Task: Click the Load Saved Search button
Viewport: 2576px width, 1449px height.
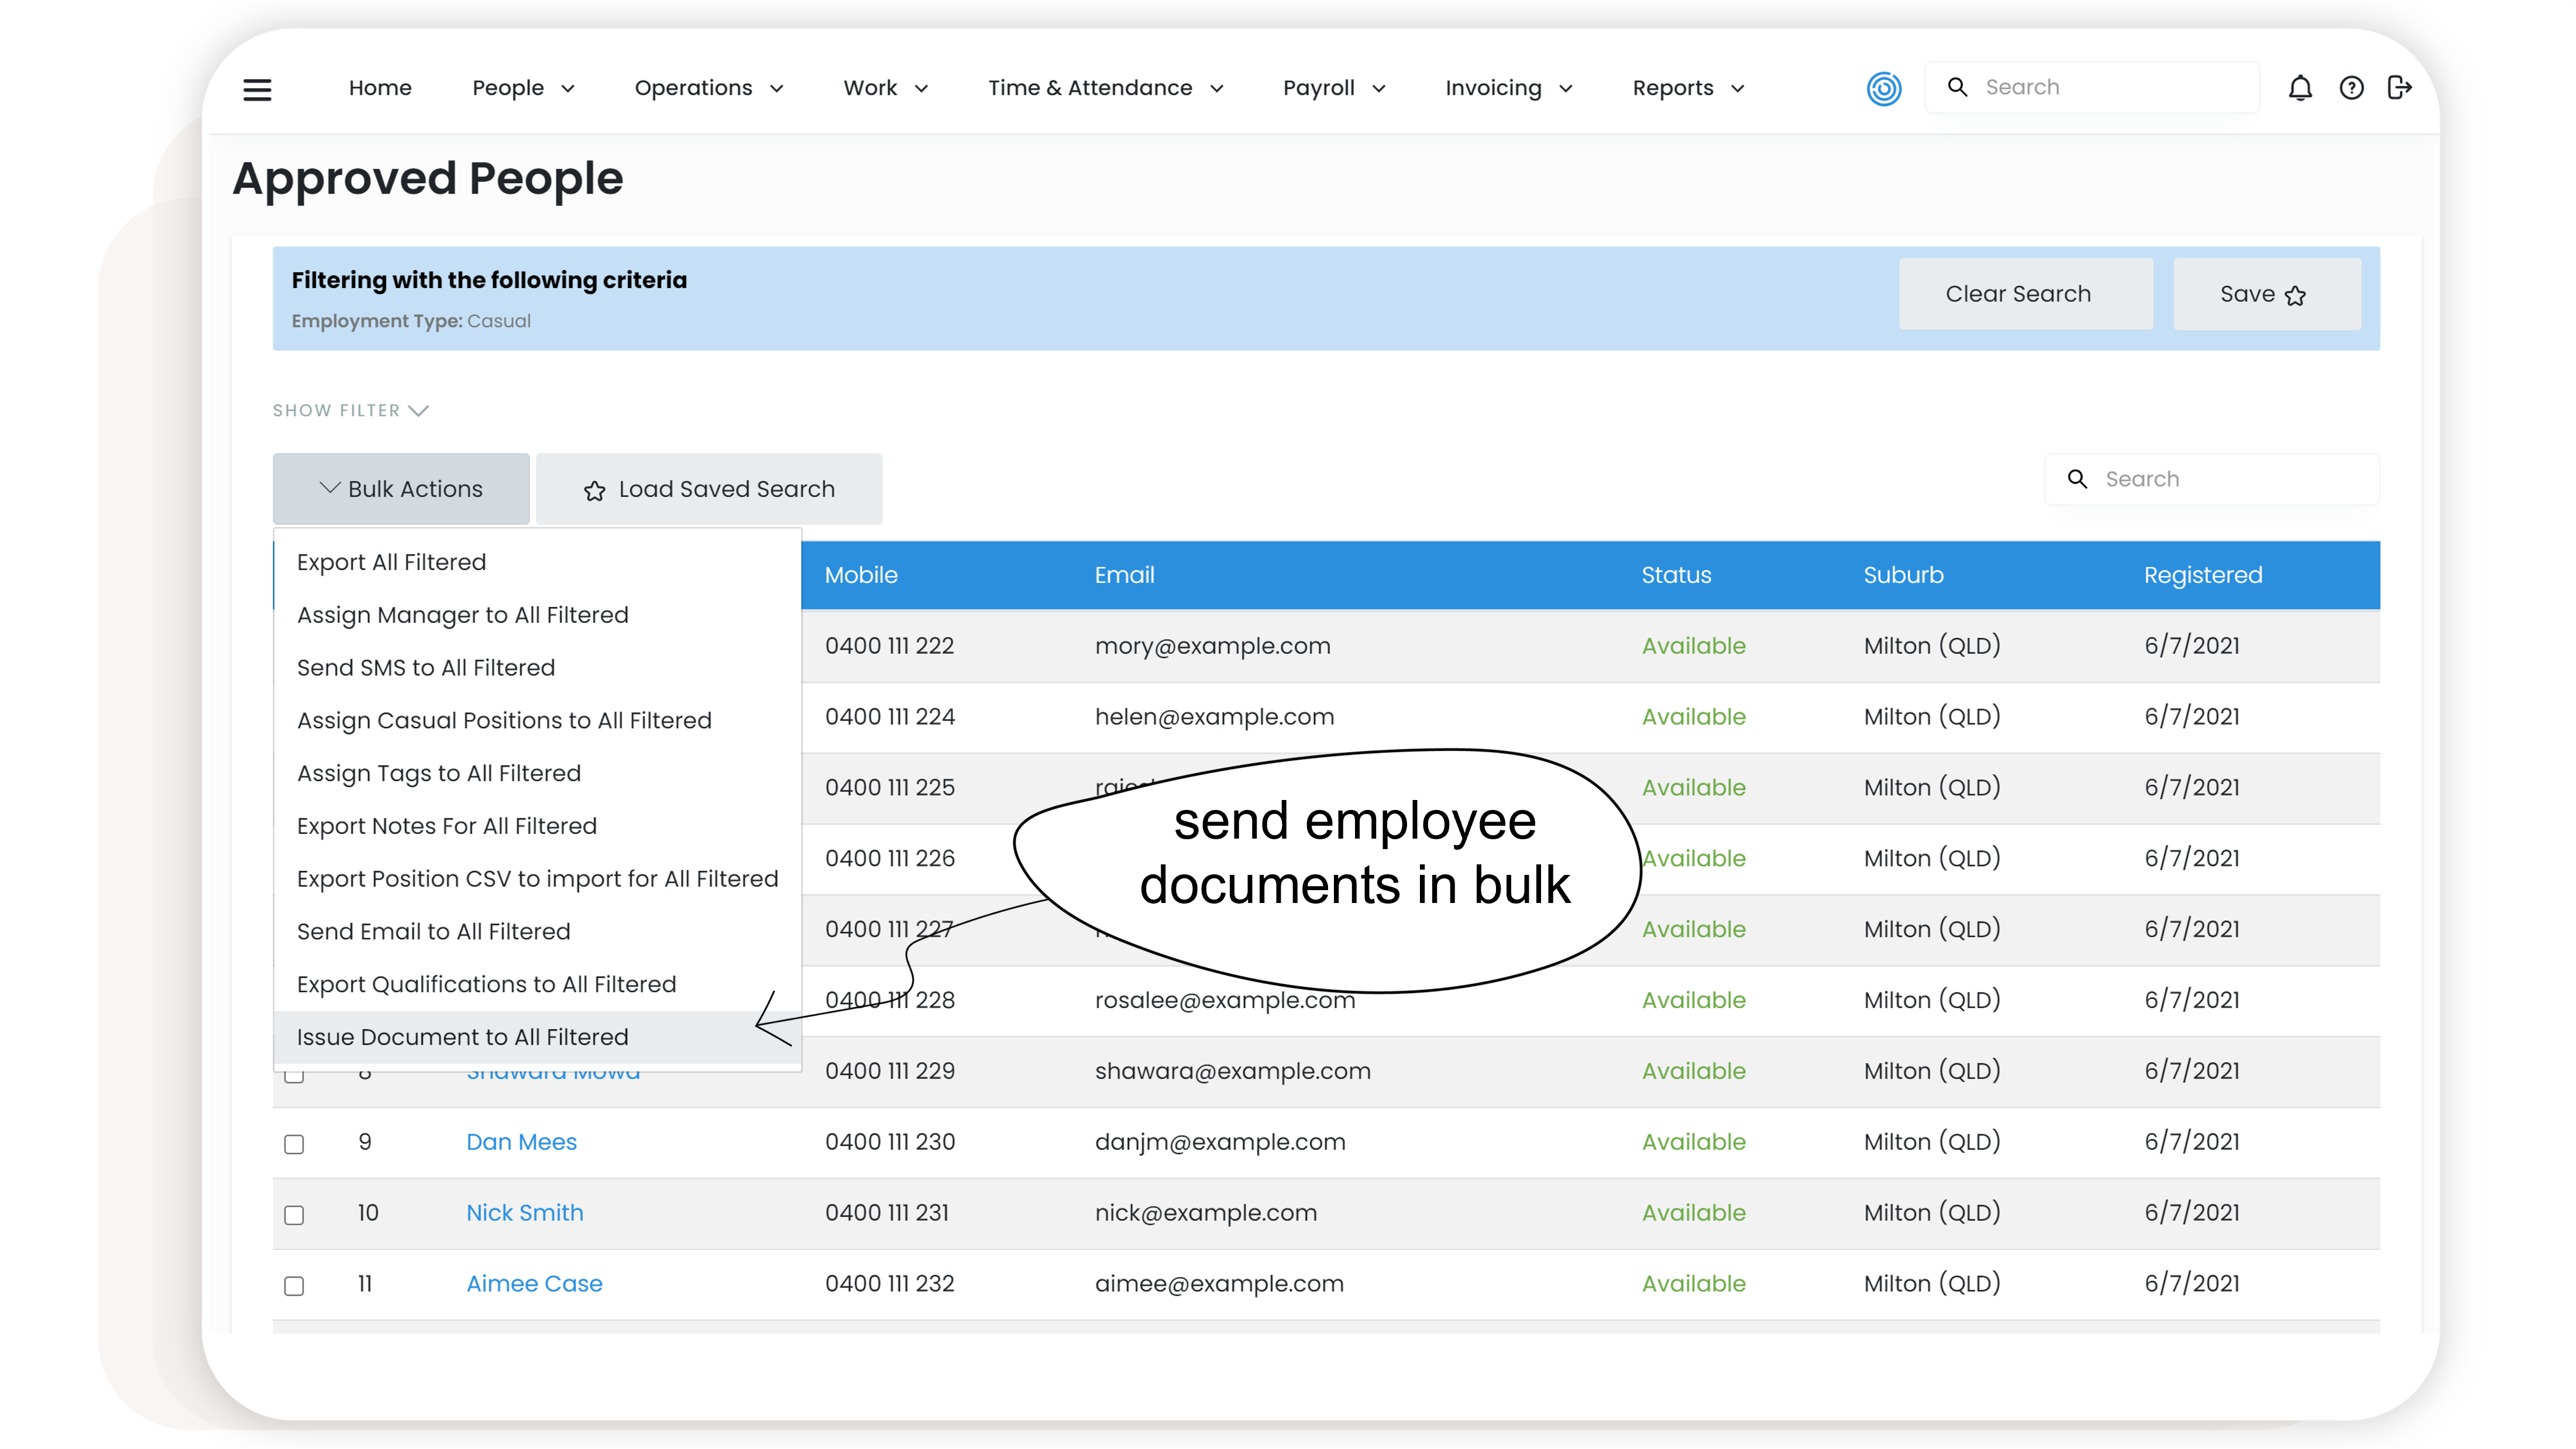Action: 709,489
